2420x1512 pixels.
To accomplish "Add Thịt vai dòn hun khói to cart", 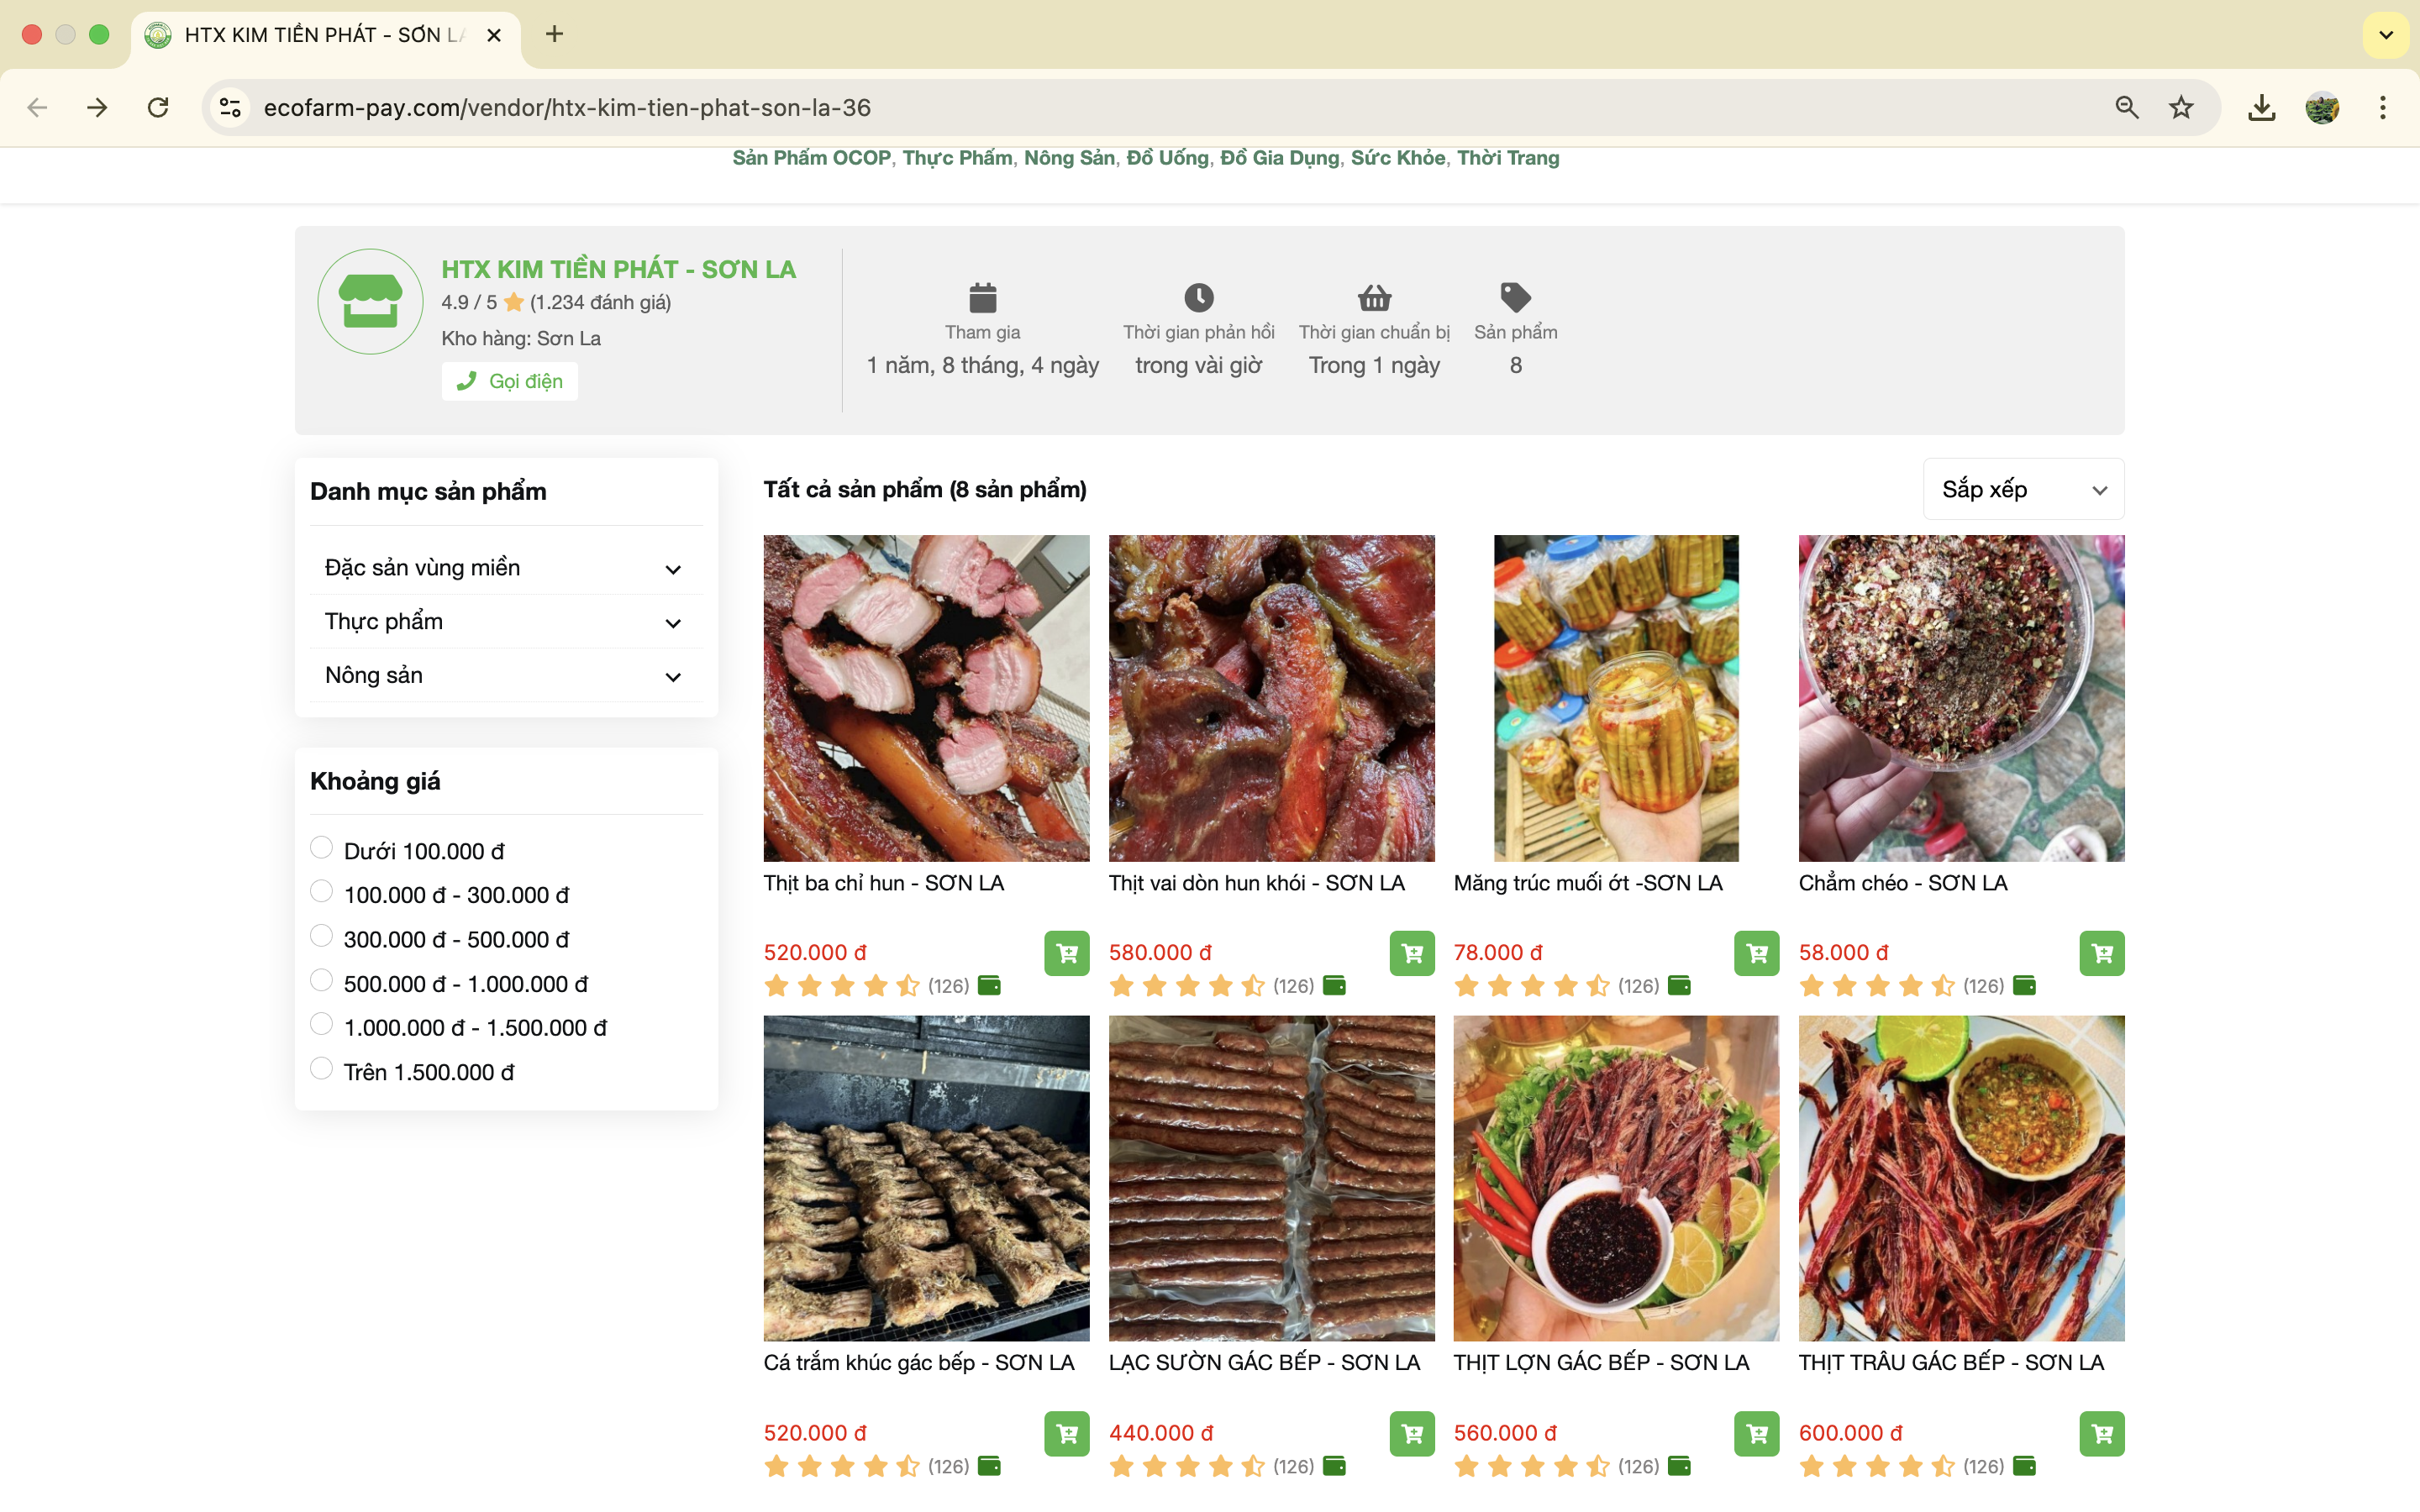I will (1412, 953).
